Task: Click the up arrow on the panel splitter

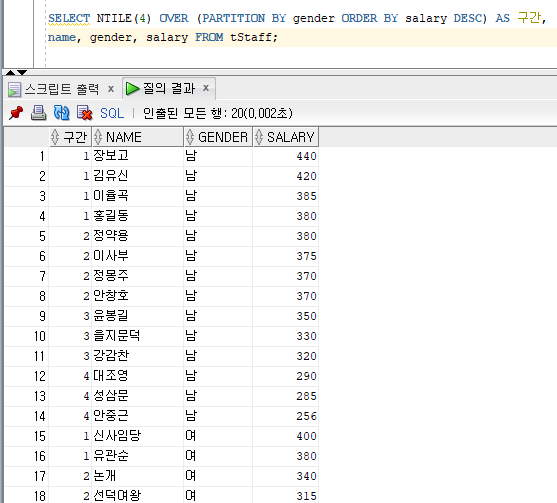Action: (x=10, y=72)
